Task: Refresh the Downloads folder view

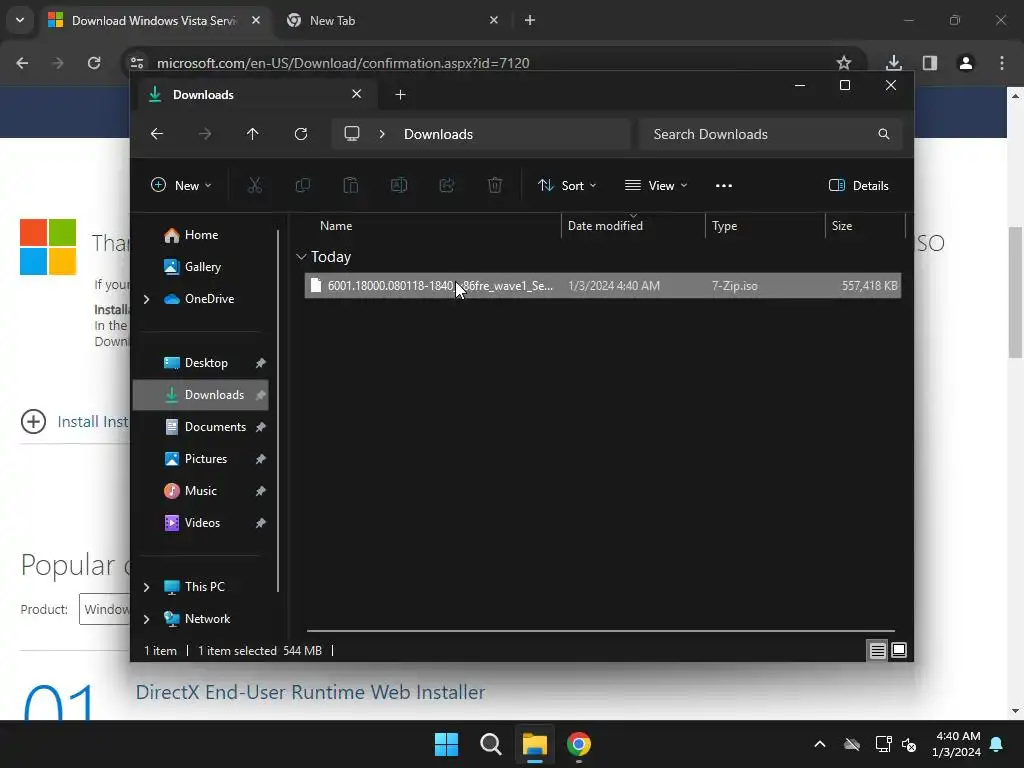Action: (x=301, y=134)
